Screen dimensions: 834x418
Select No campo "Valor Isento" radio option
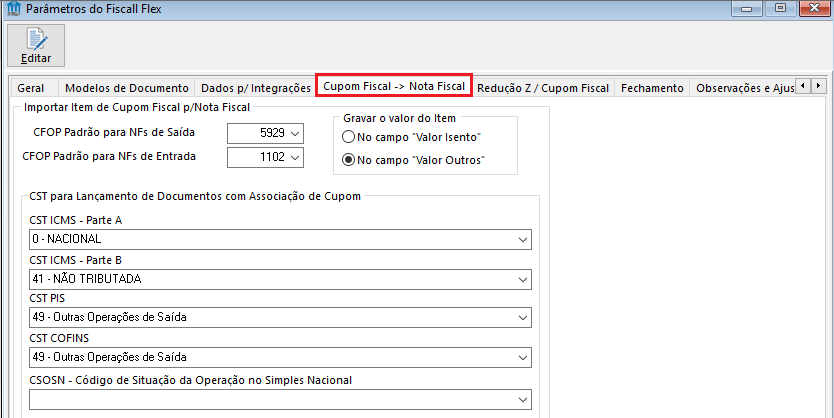click(x=412, y=137)
